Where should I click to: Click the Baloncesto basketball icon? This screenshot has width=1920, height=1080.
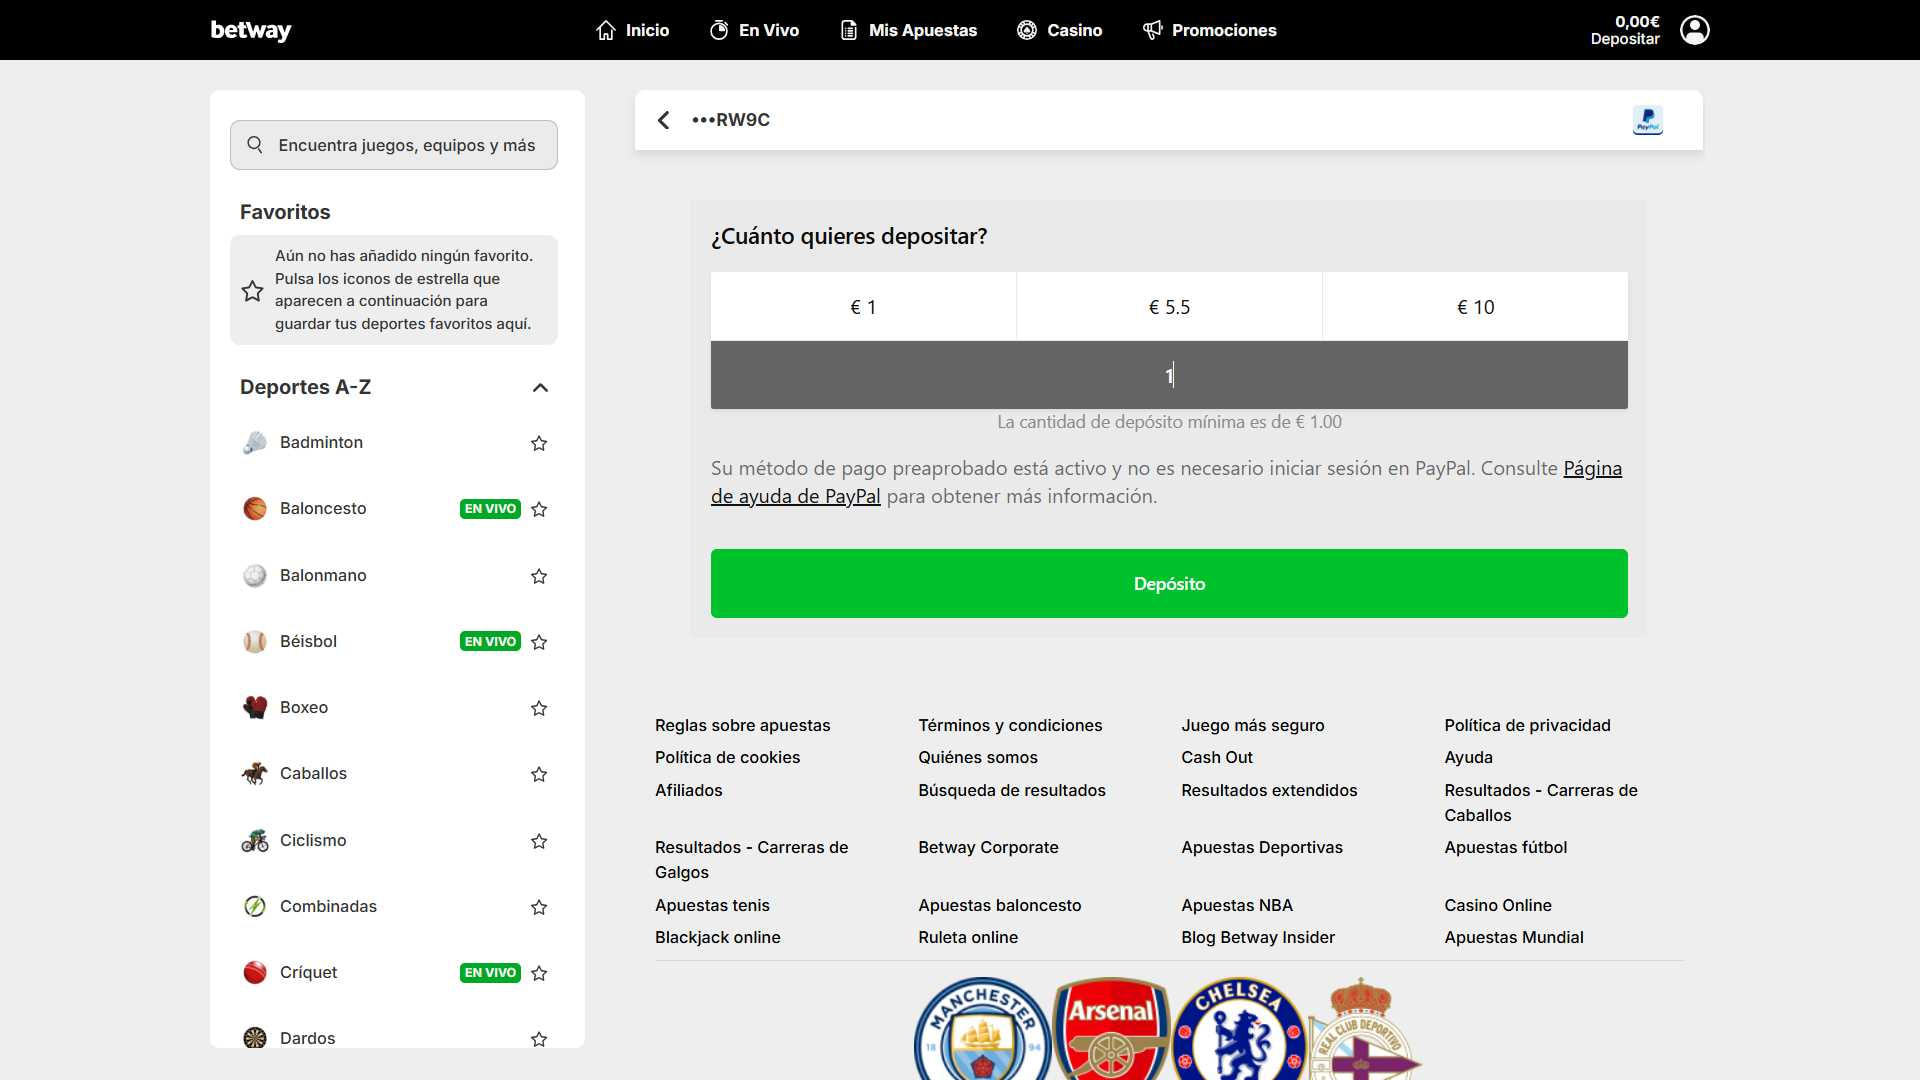(255, 508)
